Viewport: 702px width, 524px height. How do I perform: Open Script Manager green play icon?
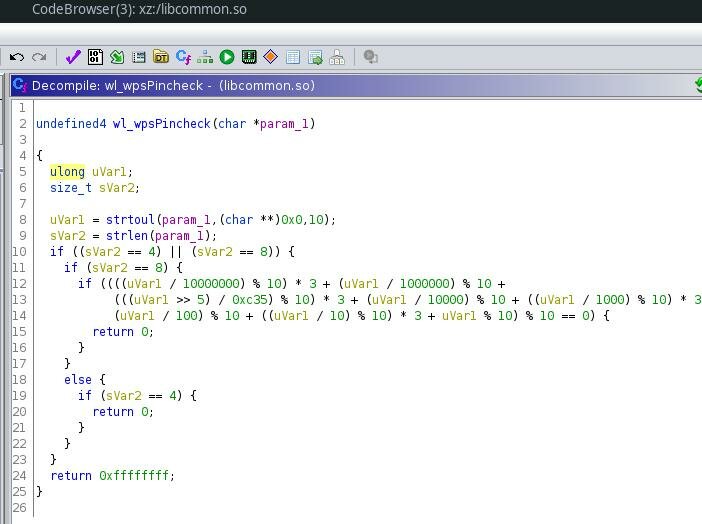(227, 57)
